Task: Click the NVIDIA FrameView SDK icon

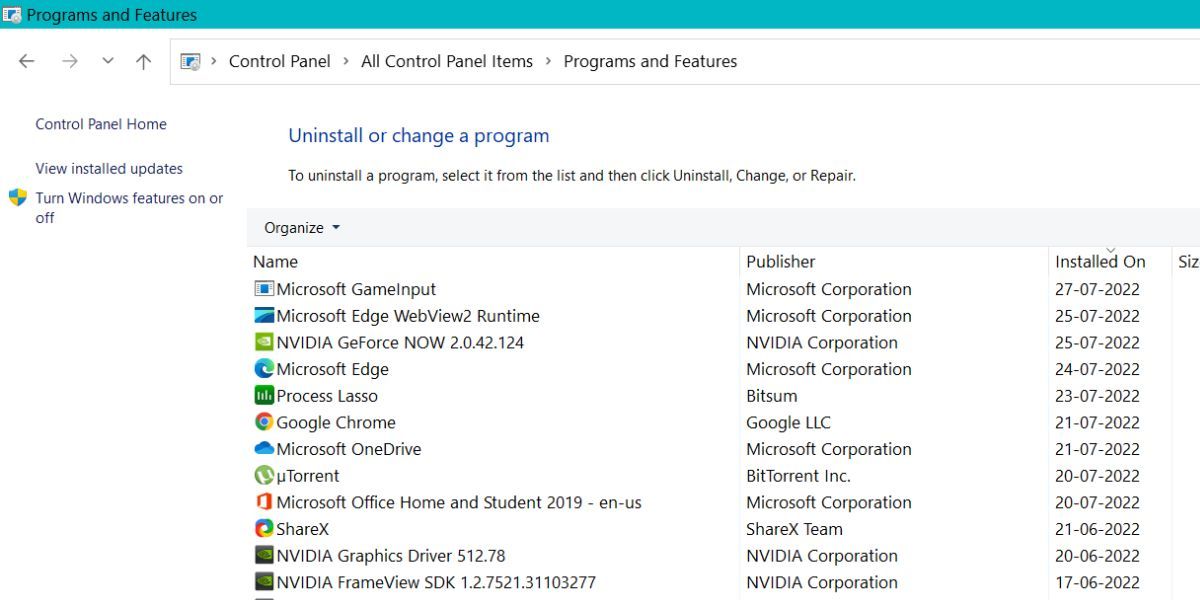Action: click(x=264, y=582)
